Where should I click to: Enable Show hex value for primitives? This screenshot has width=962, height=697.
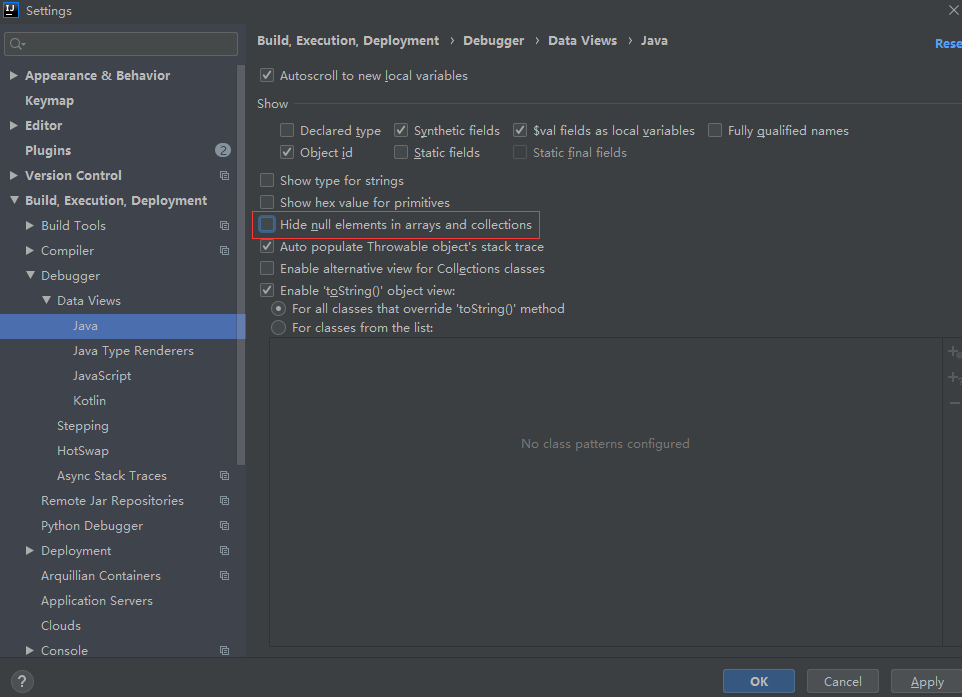(267, 202)
